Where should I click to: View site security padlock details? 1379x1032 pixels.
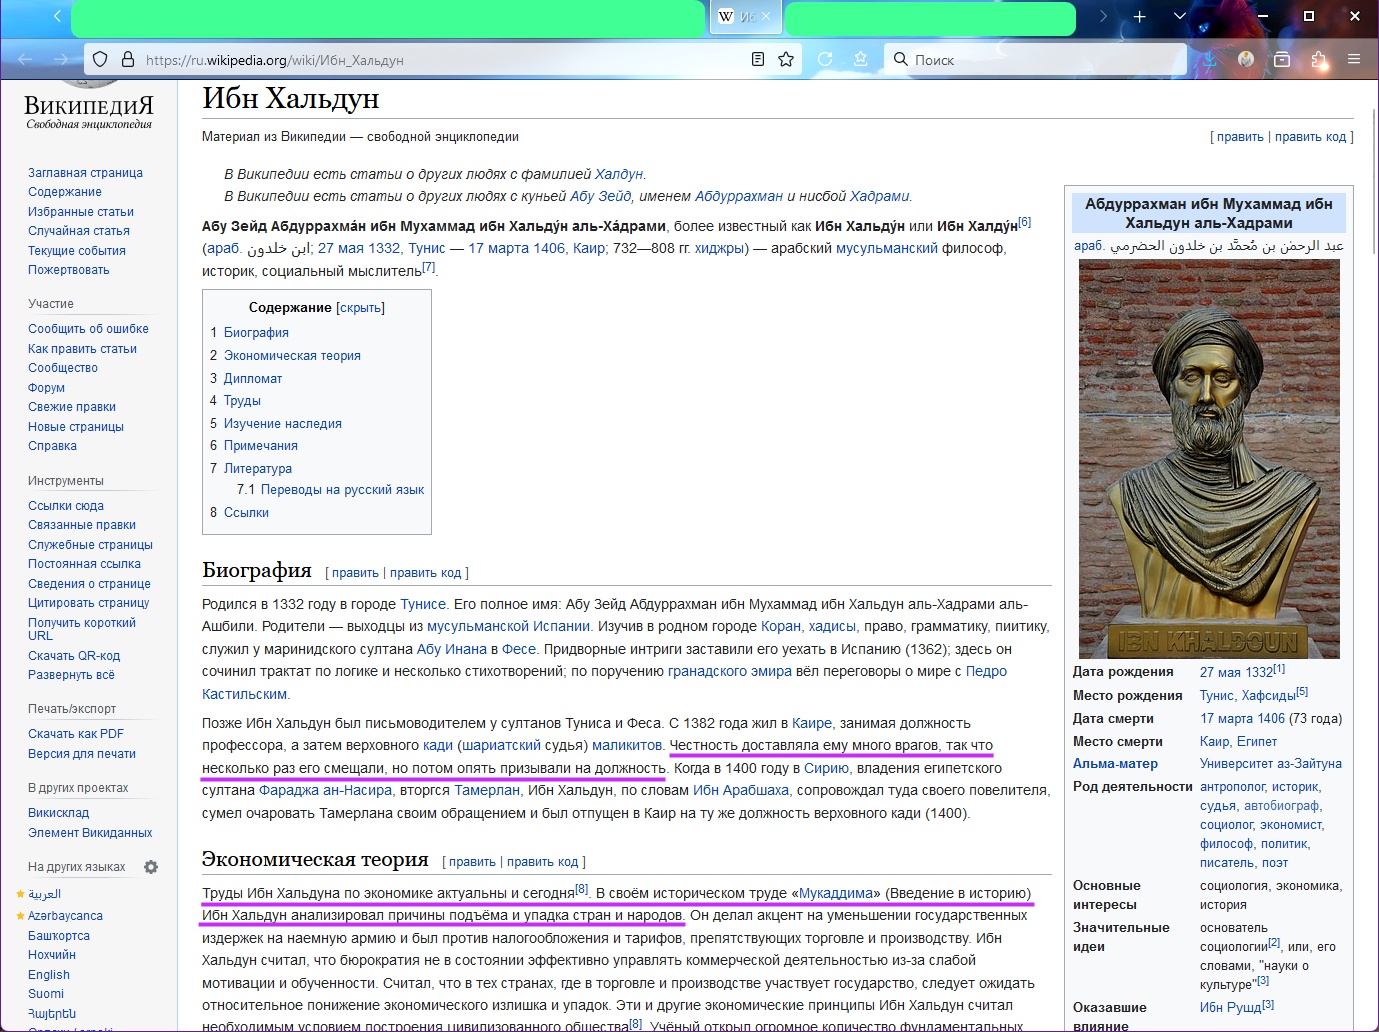point(127,60)
